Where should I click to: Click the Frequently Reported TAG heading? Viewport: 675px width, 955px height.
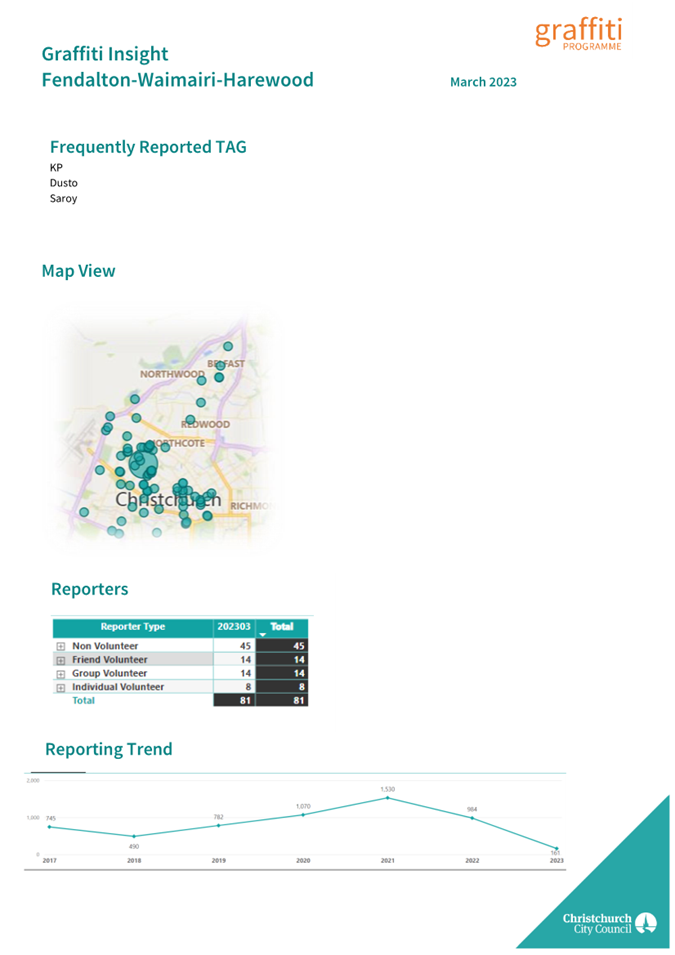point(148,147)
